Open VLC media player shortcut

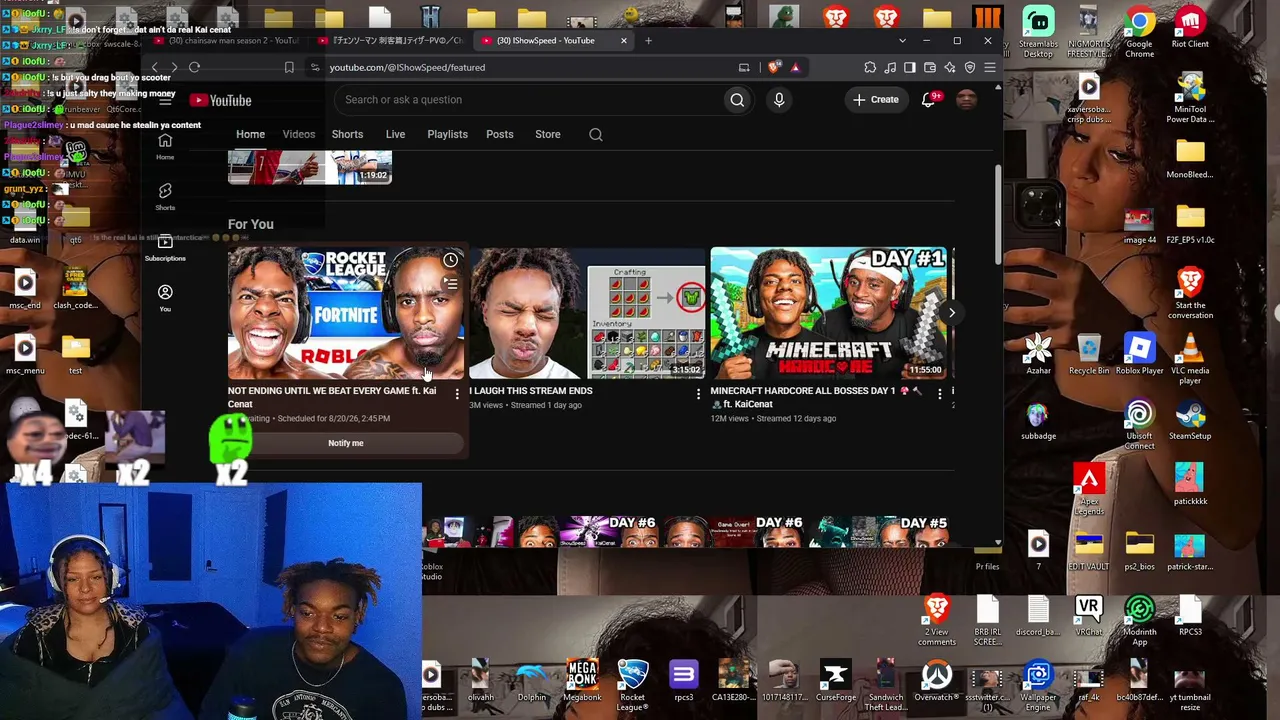click(x=1190, y=360)
